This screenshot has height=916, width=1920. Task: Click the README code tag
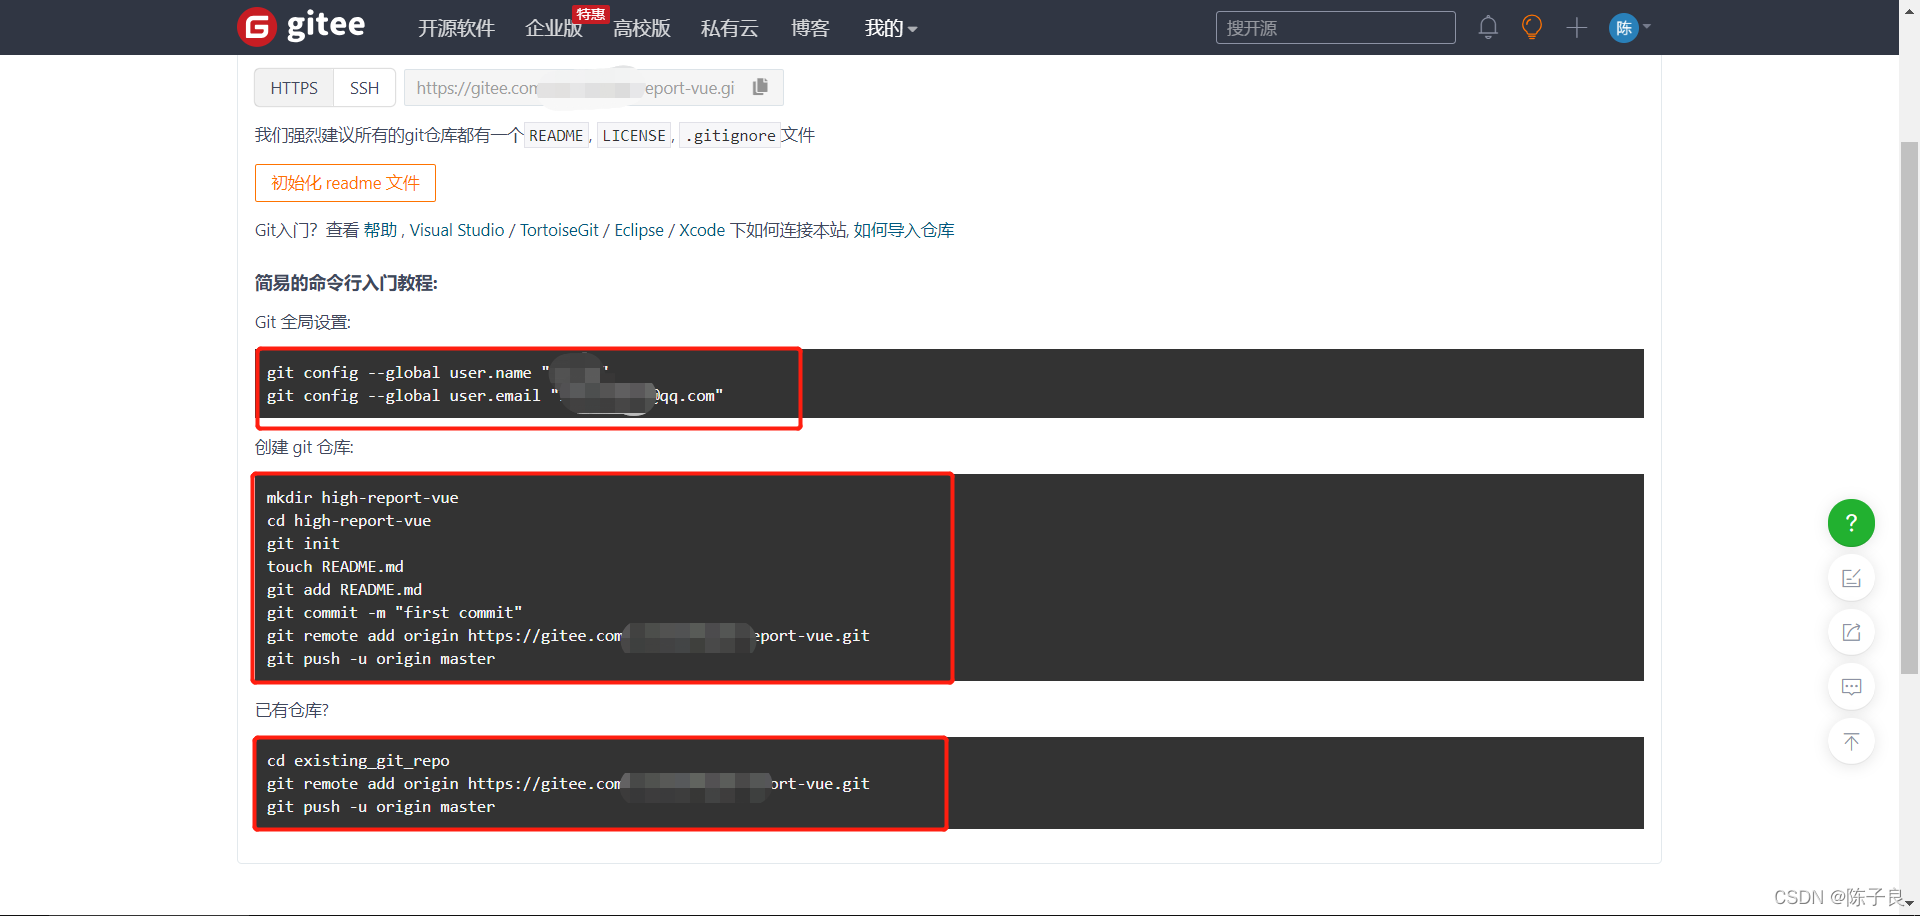pos(556,135)
